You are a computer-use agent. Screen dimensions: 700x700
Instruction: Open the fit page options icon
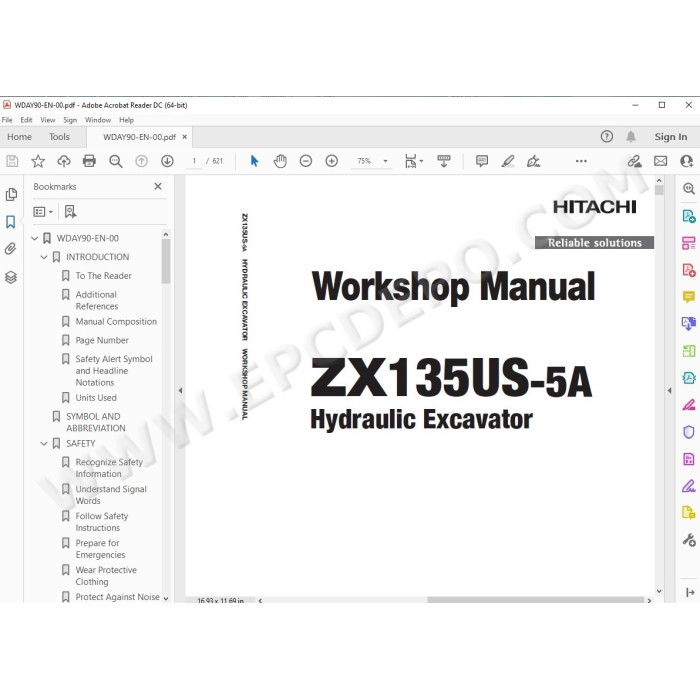(413, 161)
